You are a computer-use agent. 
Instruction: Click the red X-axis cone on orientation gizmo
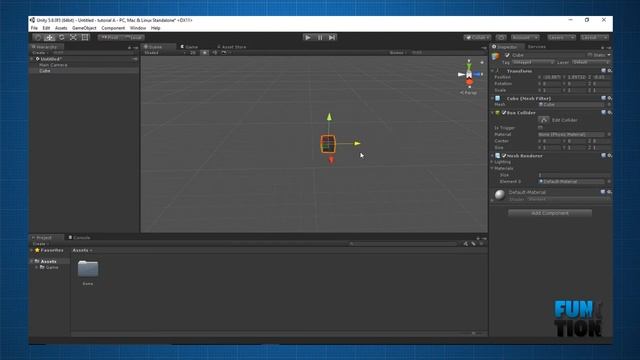(x=469, y=82)
